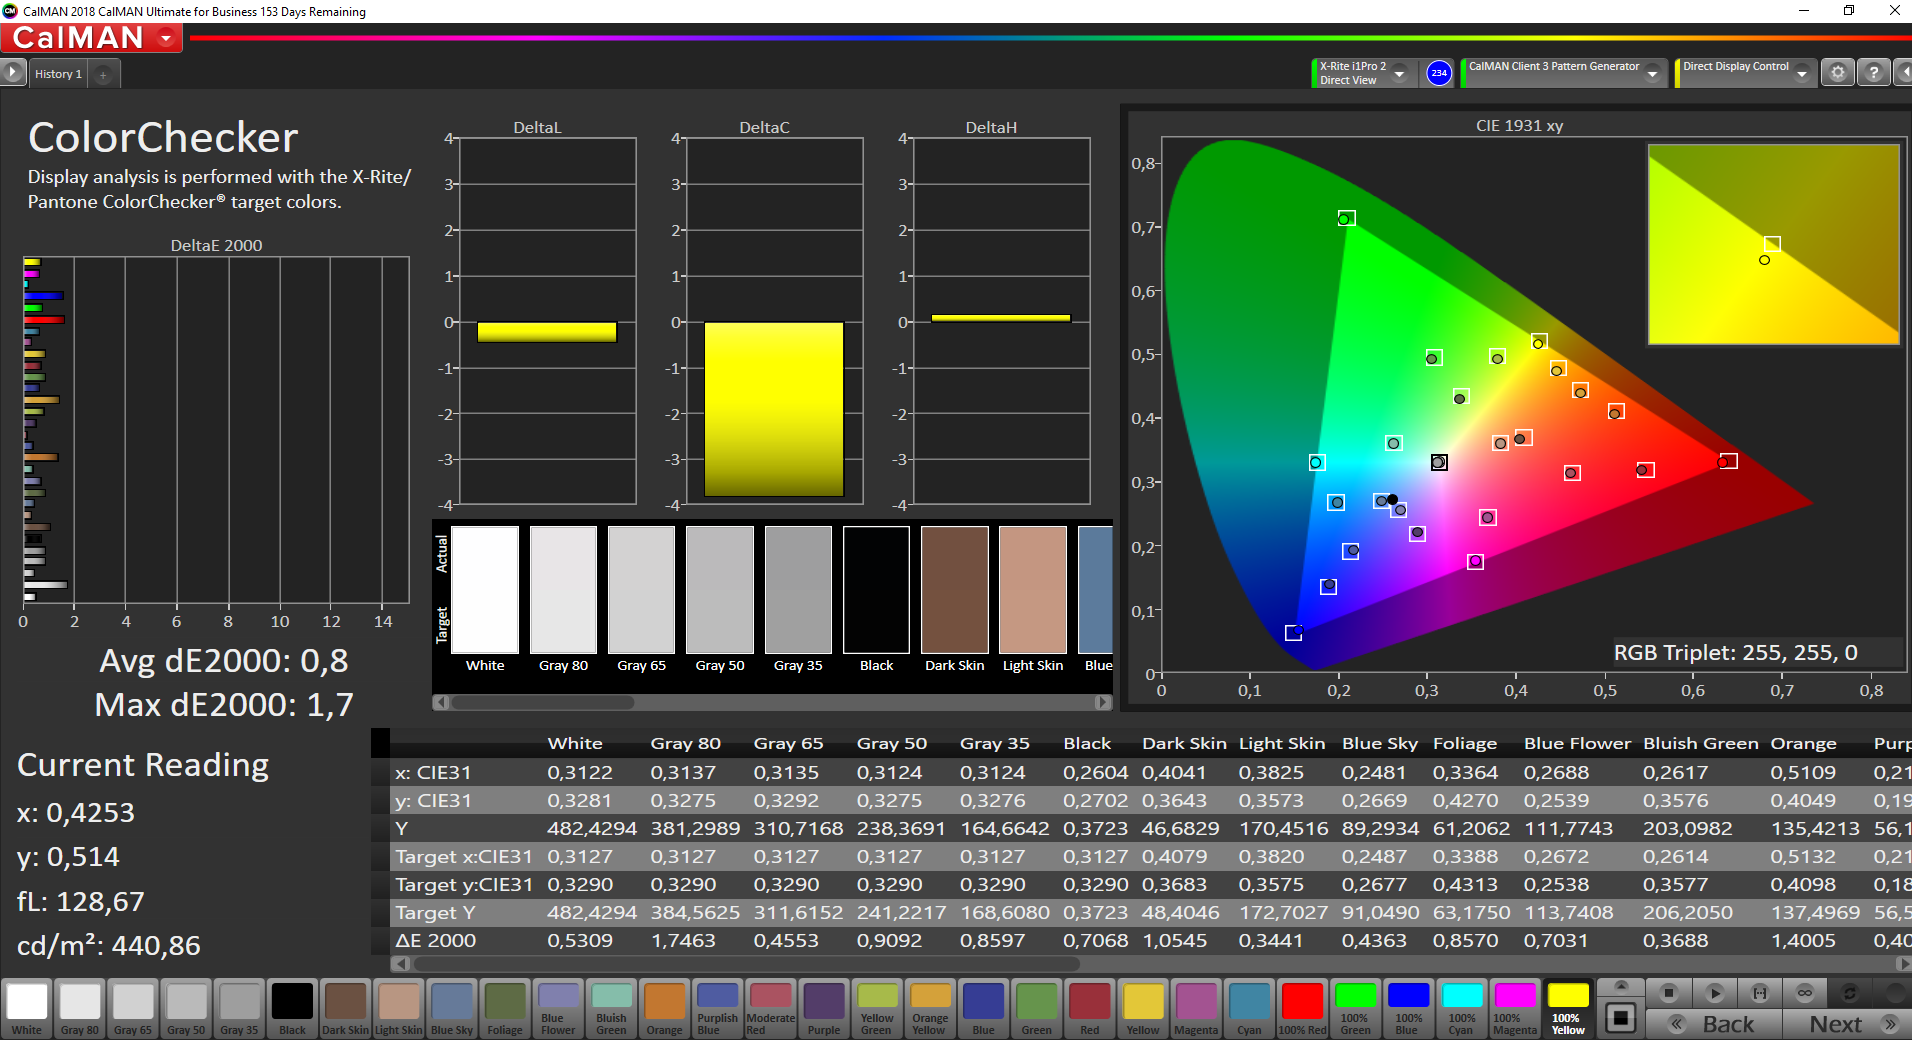Image resolution: width=1912 pixels, height=1040 pixels.
Task: Select the Gray 35 patch in the bottom strip
Action: pyautogui.click(x=239, y=1008)
